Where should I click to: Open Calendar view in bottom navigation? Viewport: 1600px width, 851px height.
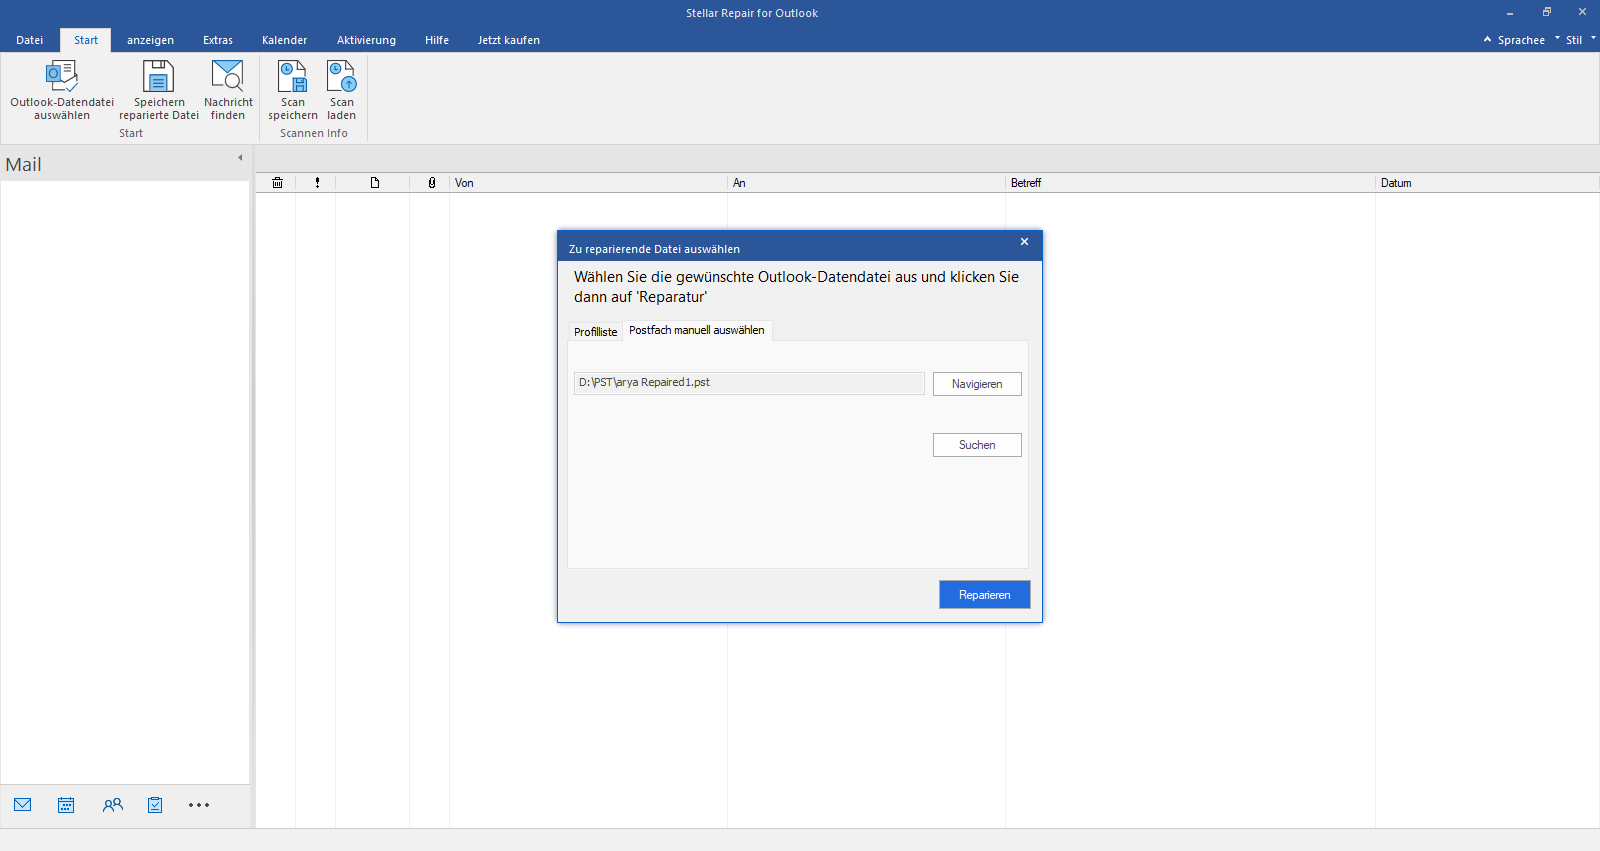click(x=66, y=805)
